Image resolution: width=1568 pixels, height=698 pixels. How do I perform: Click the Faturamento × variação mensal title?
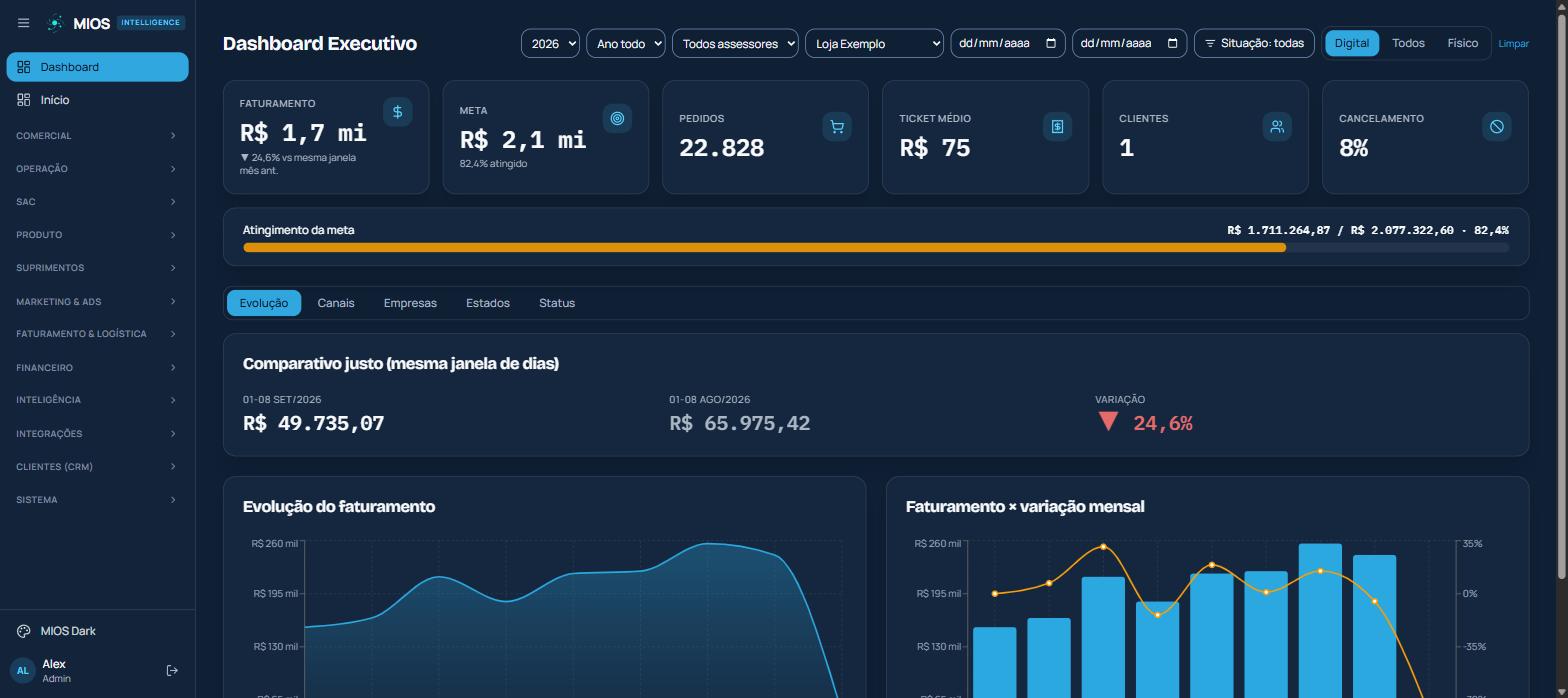1025,507
